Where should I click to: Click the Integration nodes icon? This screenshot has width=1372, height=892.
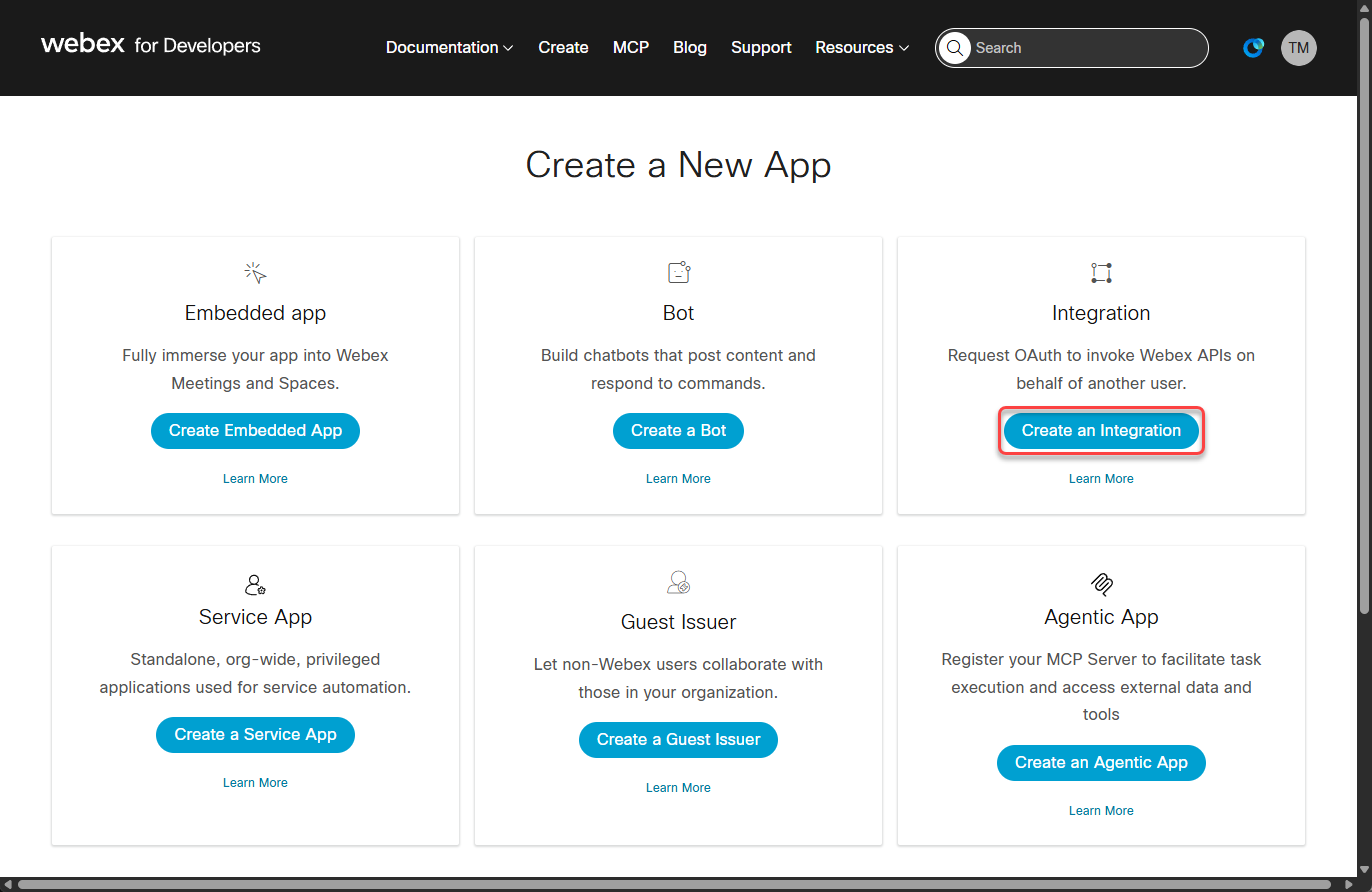click(1101, 272)
